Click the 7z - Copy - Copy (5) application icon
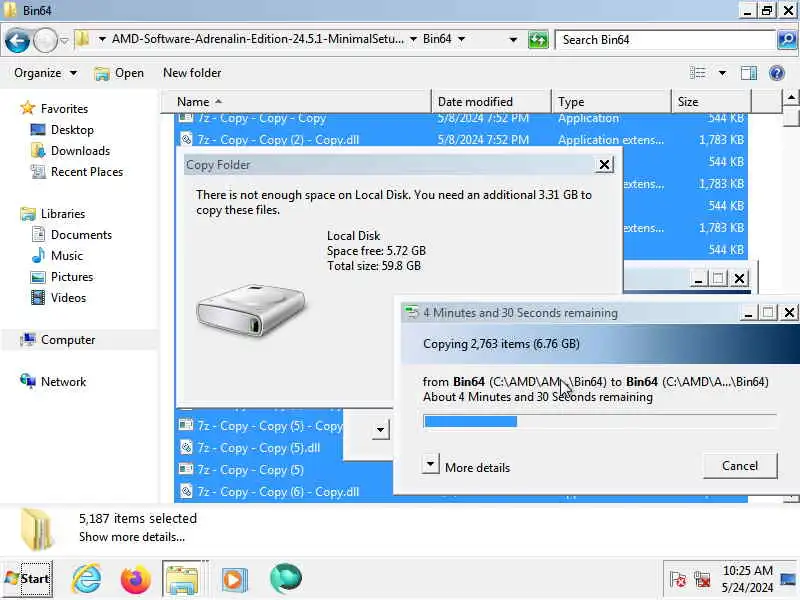The height and width of the screenshot is (600, 800). pos(186,470)
